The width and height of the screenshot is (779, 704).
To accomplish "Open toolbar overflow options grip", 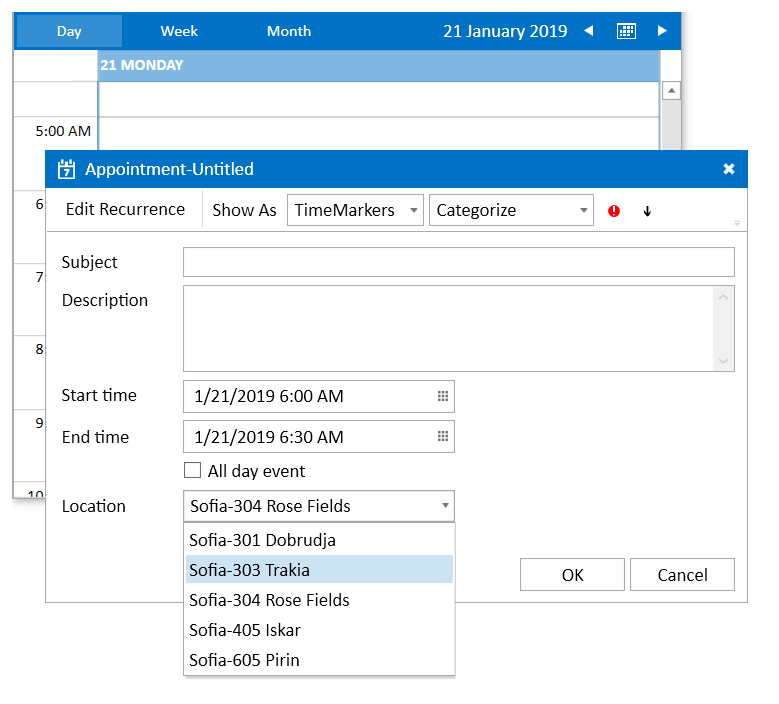I will point(737,224).
